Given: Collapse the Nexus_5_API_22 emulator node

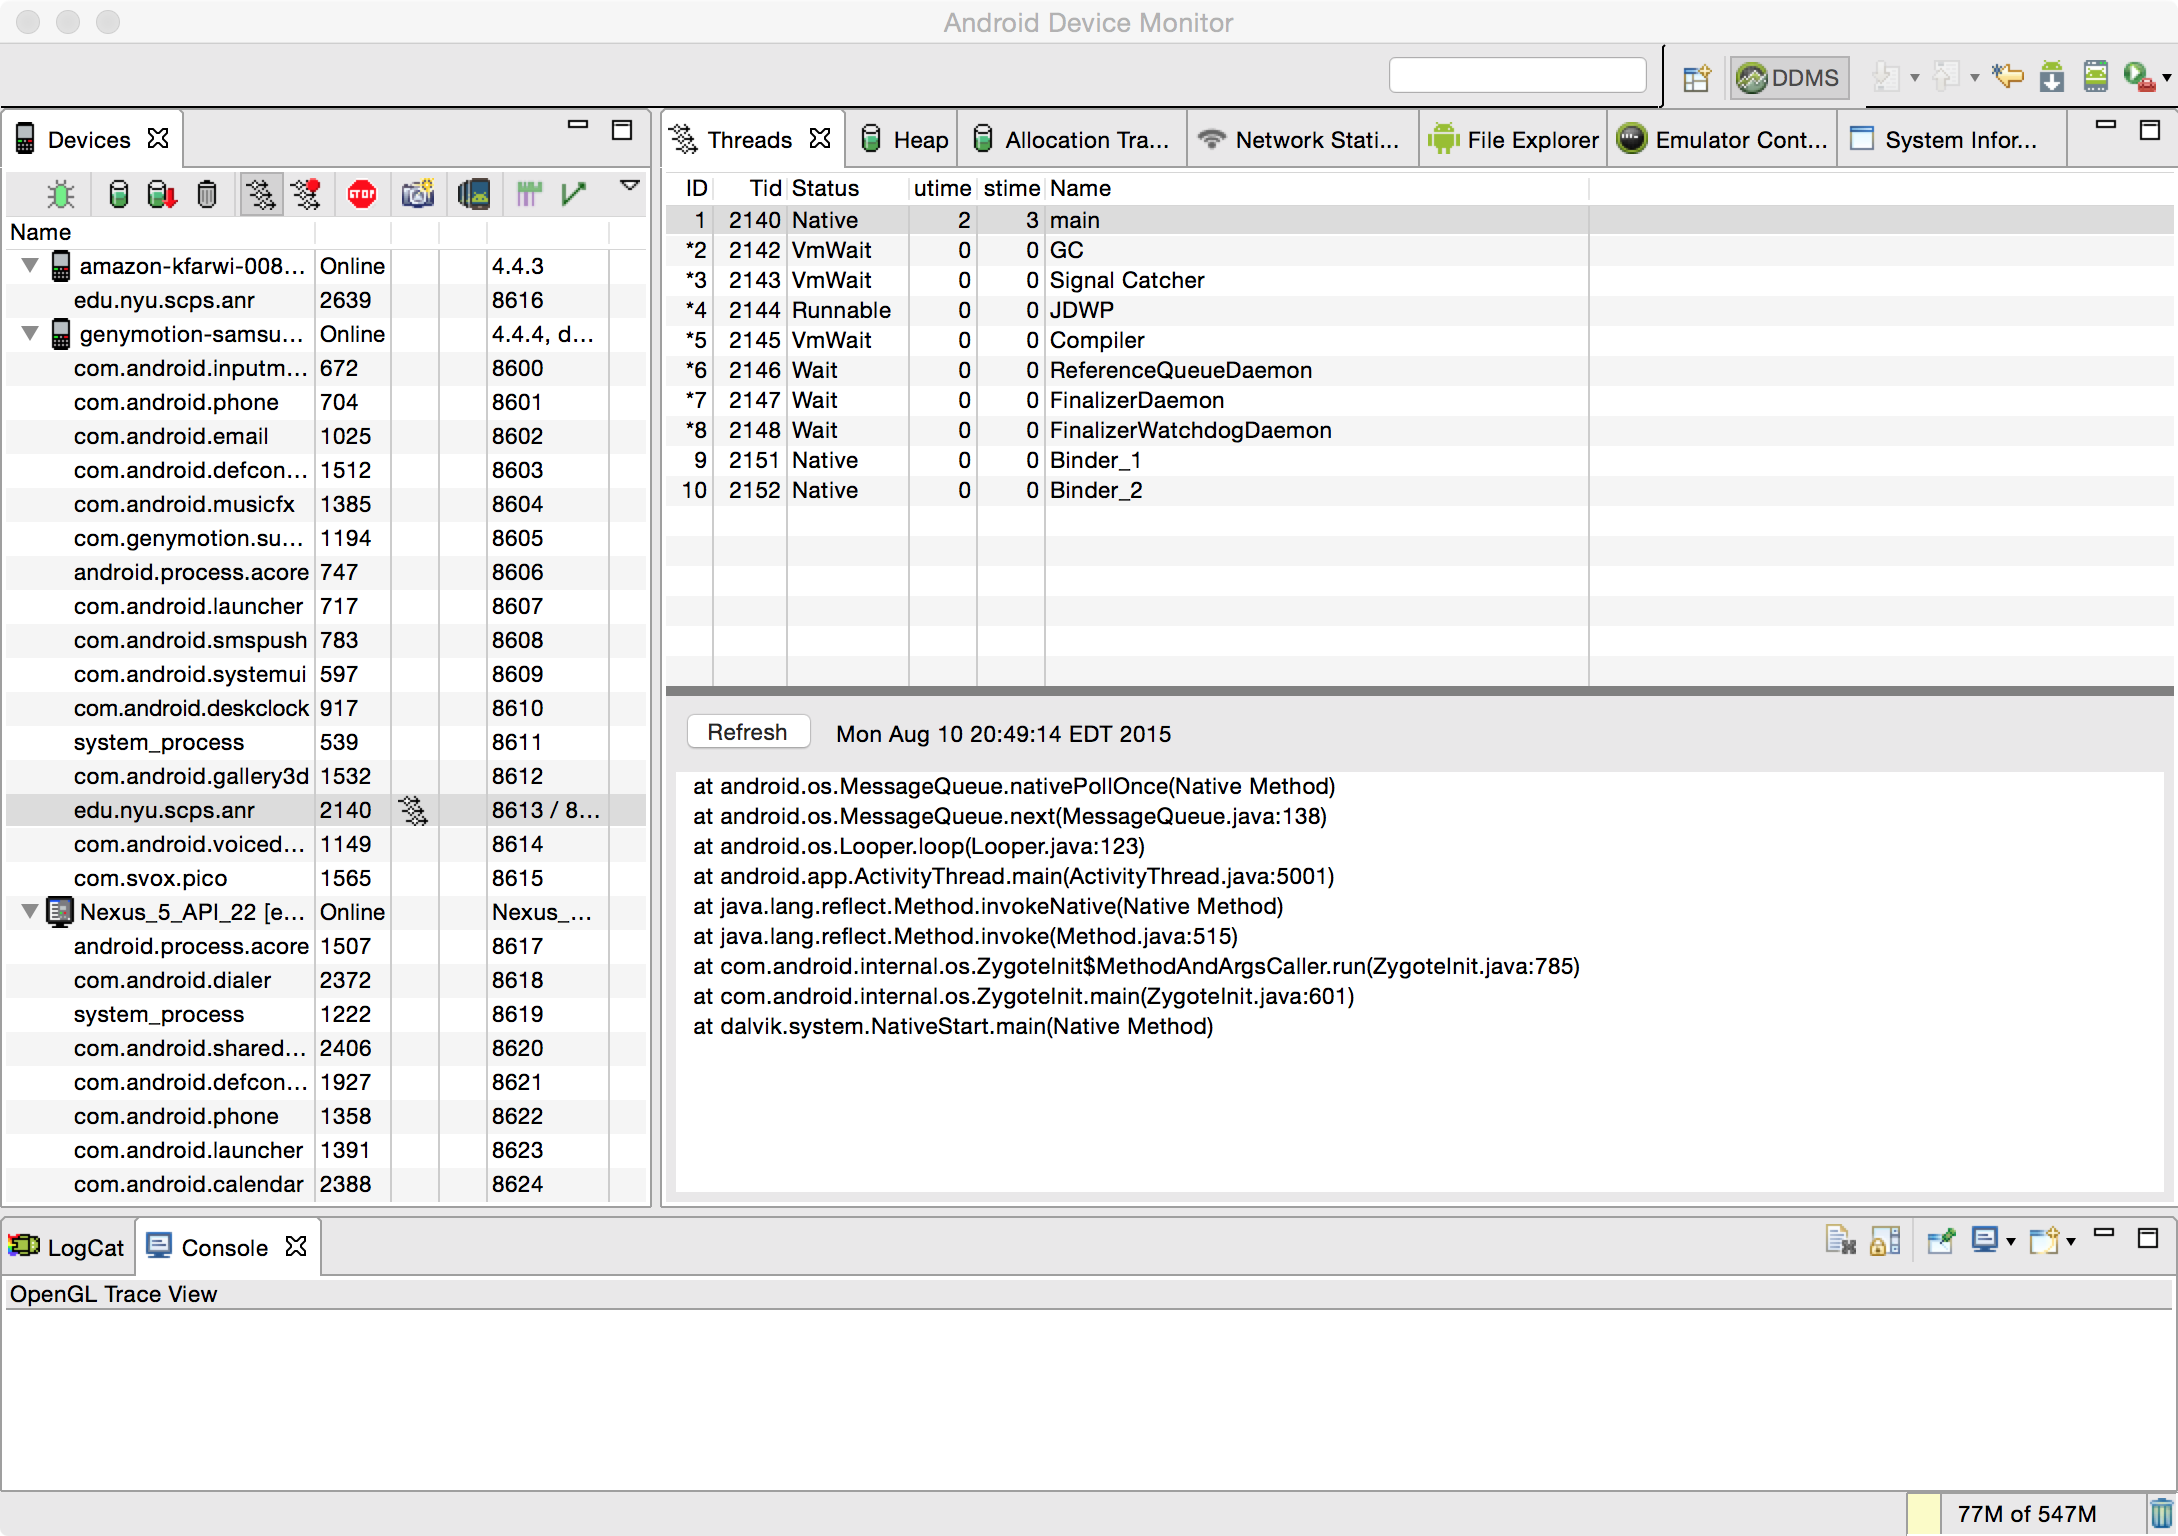Looking at the screenshot, I should pyautogui.click(x=30, y=912).
